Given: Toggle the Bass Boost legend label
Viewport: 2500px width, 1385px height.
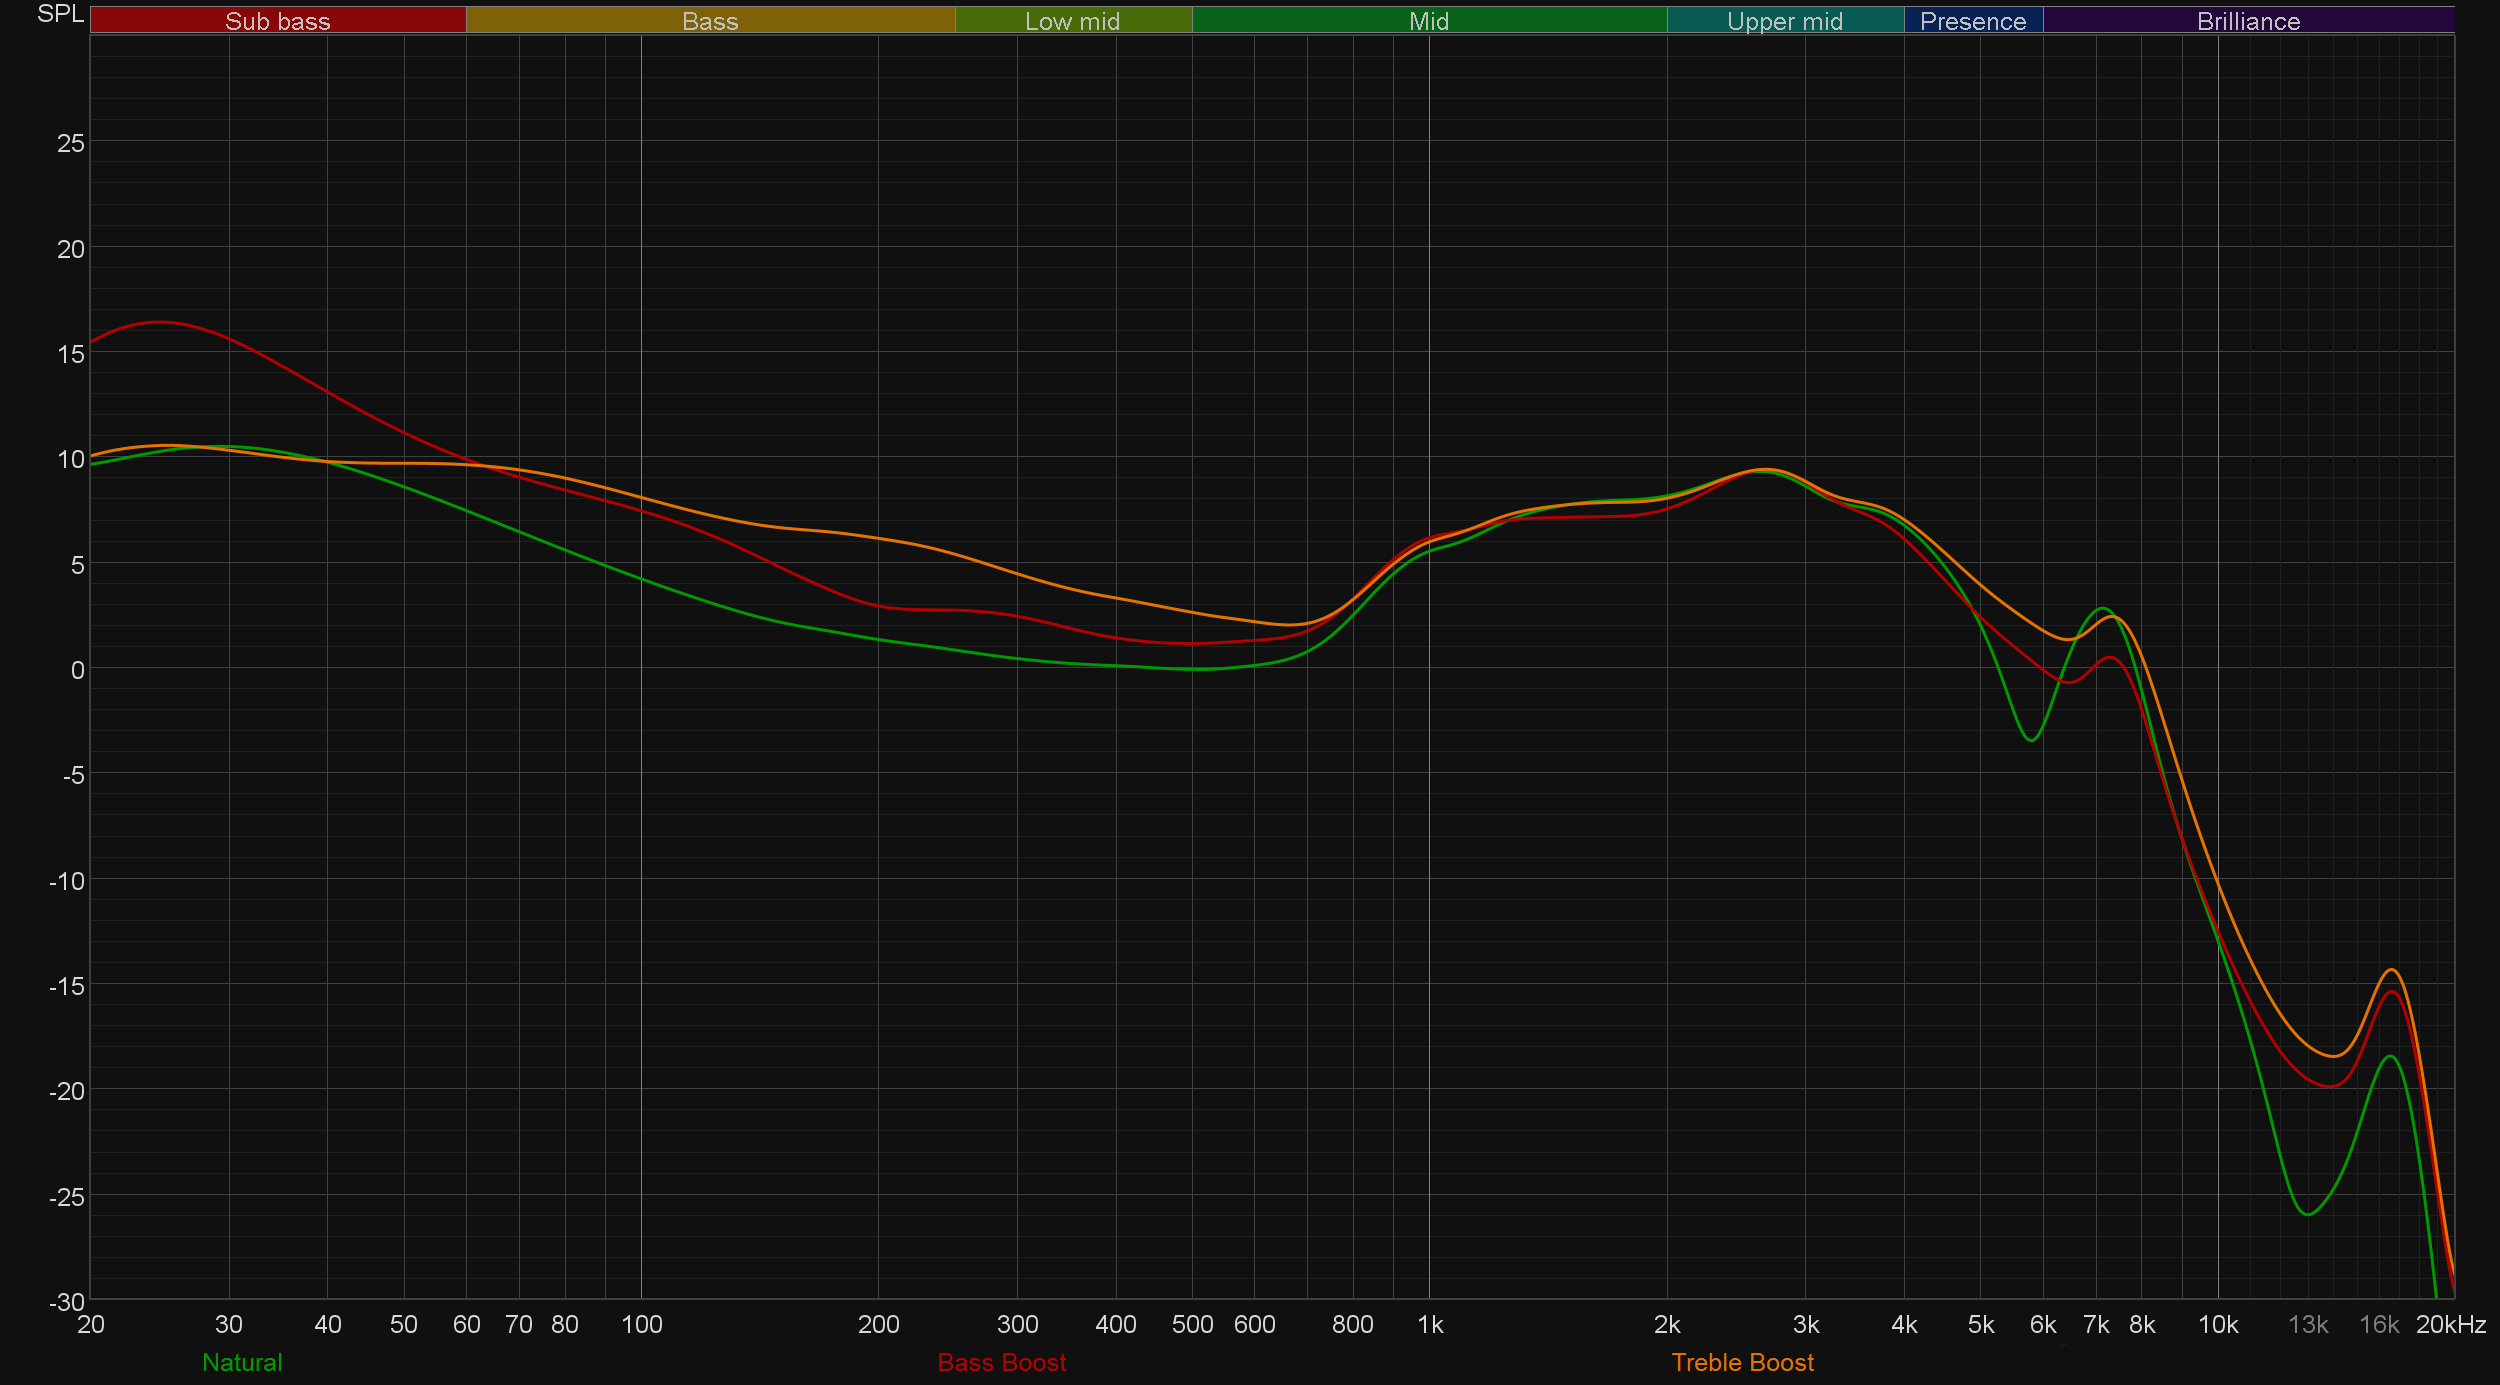Looking at the screenshot, I should (1002, 1362).
